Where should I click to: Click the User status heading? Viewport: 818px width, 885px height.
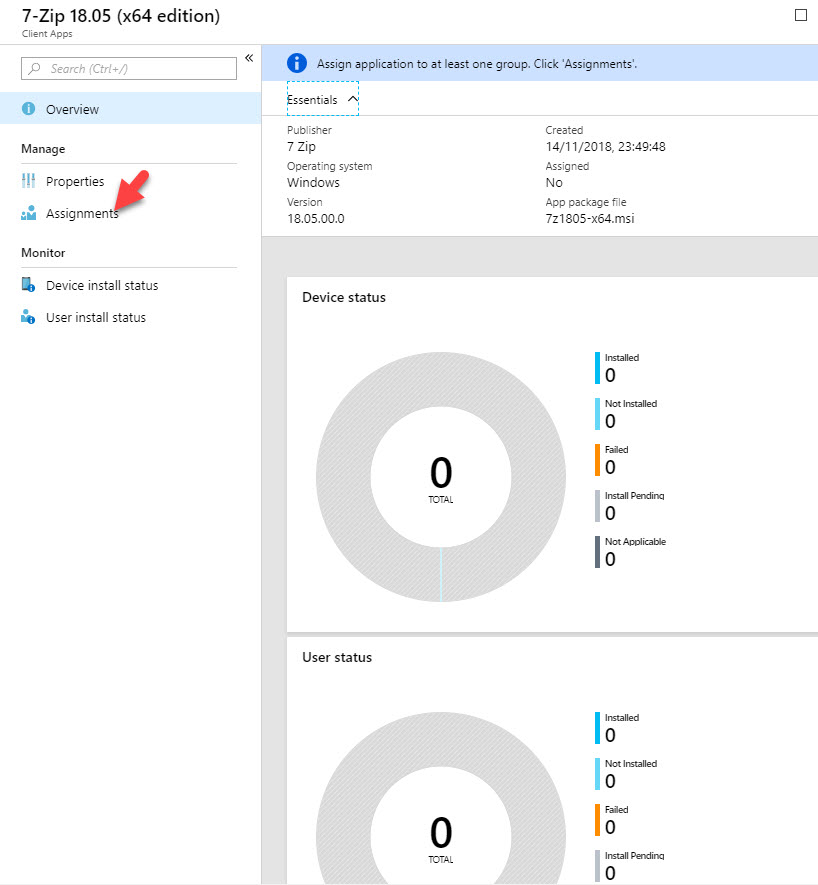(337, 658)
